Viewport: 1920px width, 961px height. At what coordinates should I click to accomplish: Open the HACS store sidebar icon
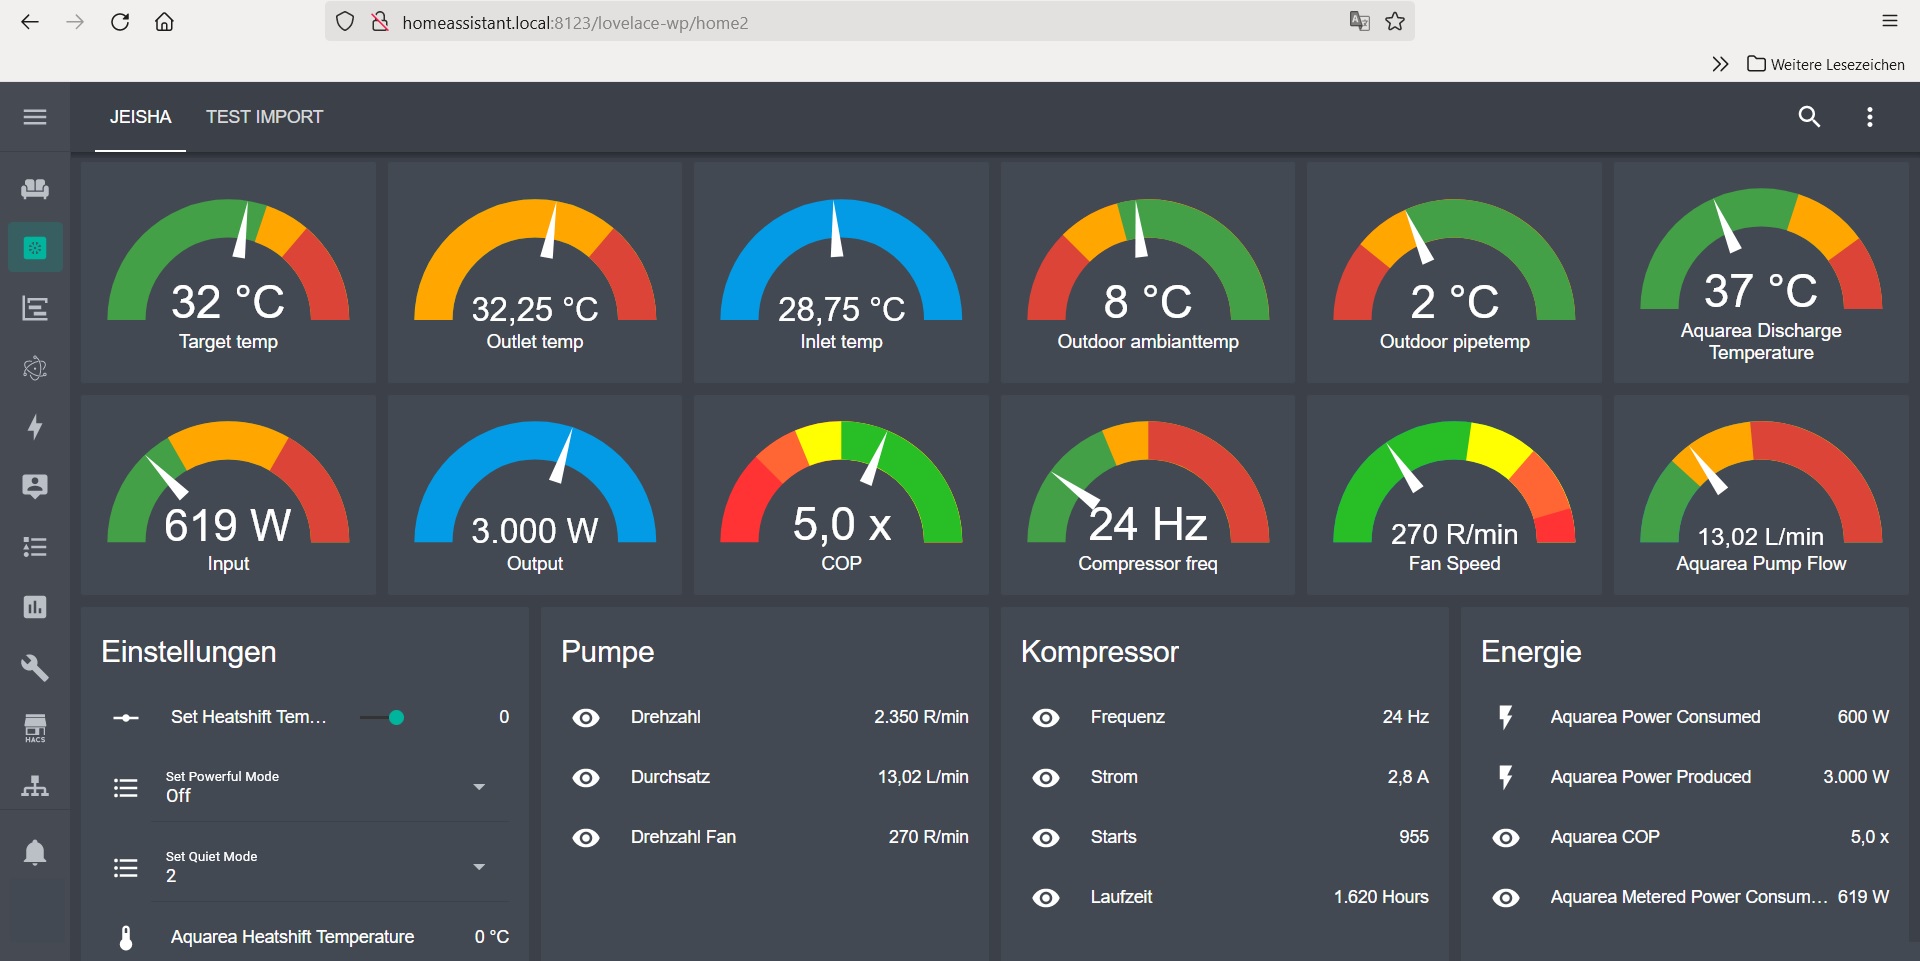coord(35,727)
